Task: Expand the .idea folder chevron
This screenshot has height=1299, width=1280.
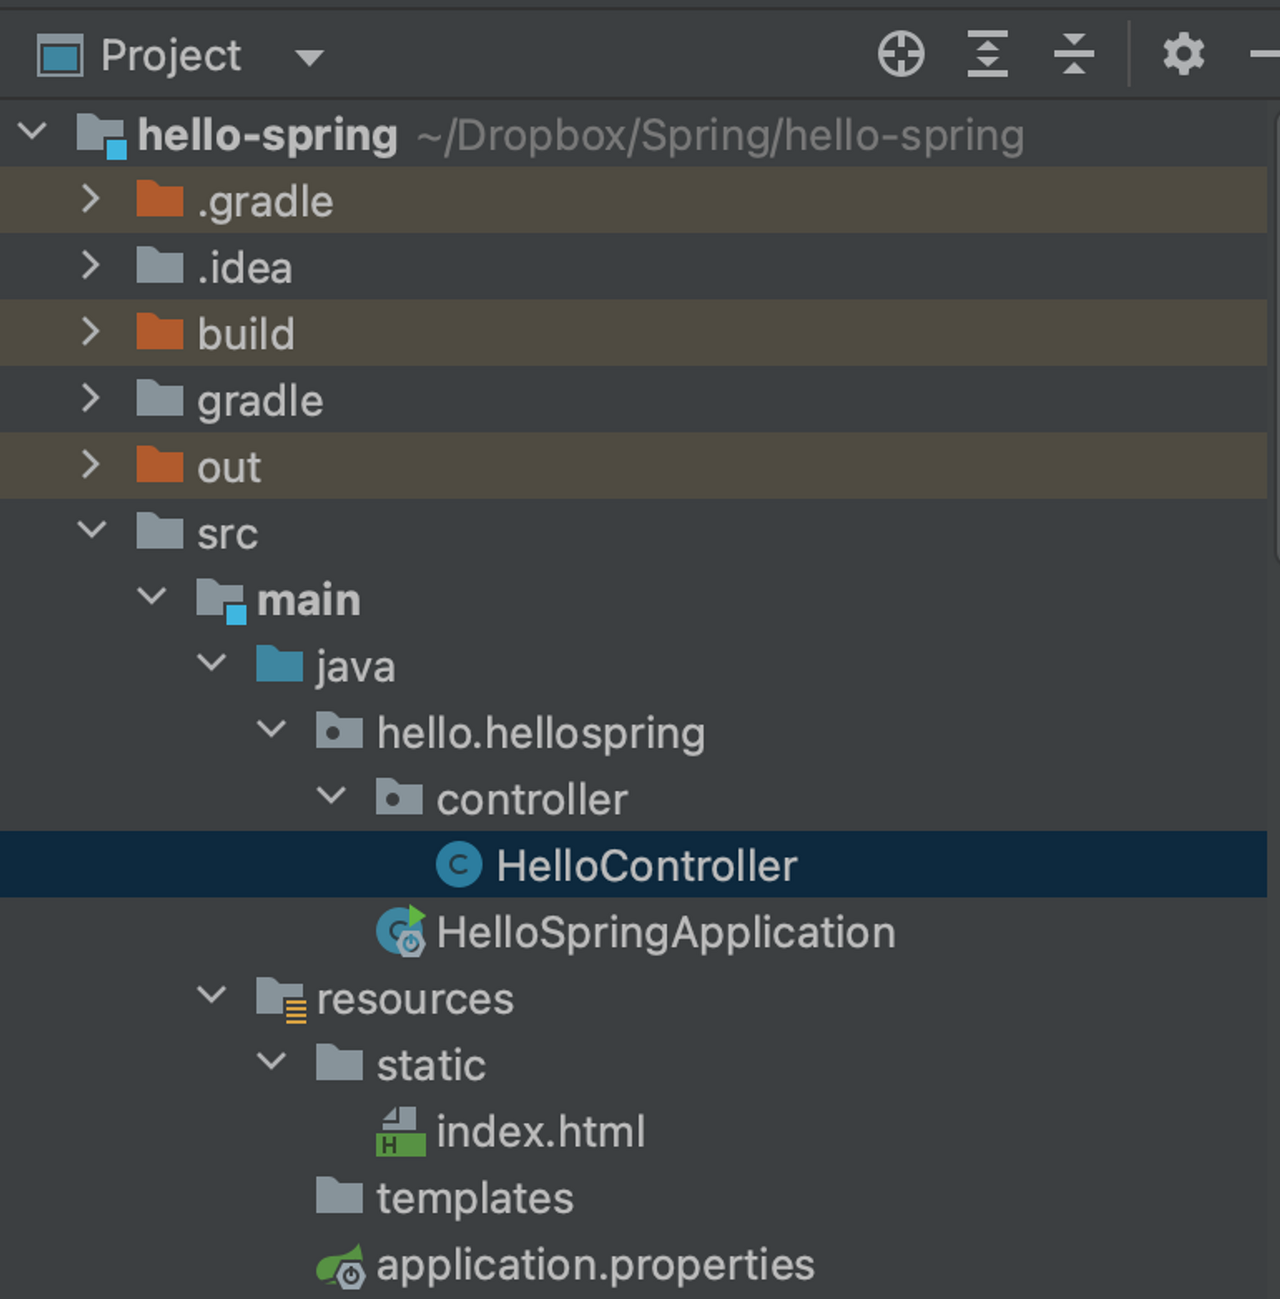Action: [90, 265]
